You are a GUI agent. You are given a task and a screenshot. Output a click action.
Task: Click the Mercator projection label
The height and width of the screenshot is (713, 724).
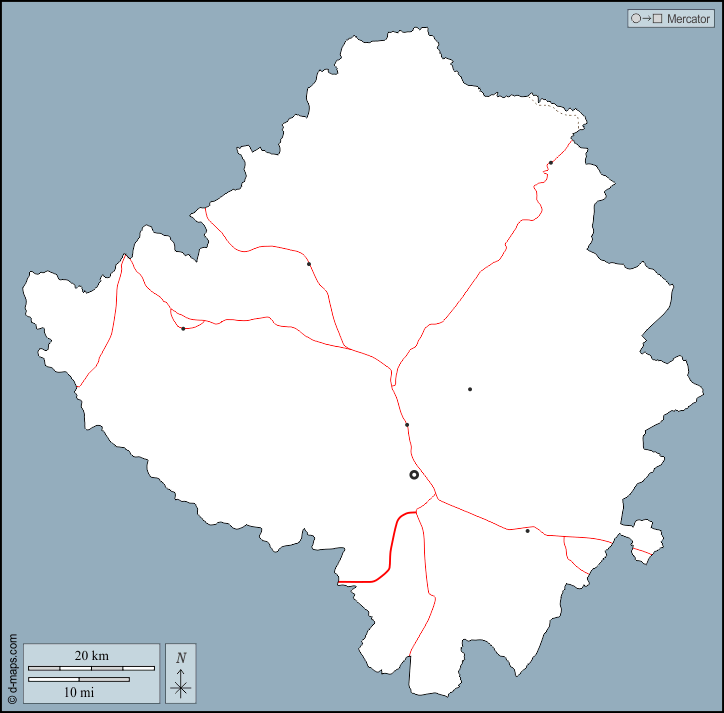tap(688, 19)
